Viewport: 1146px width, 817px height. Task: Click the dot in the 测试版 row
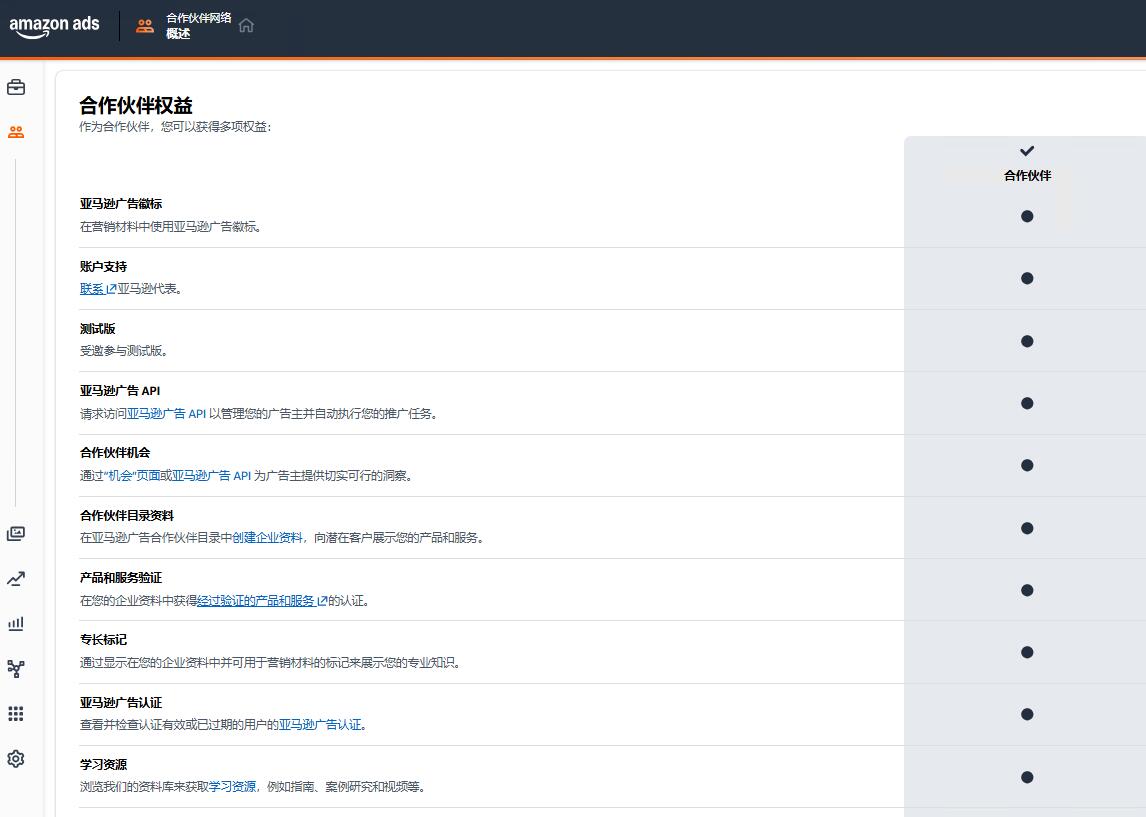pyautogui.click(x=1027, y=341)
